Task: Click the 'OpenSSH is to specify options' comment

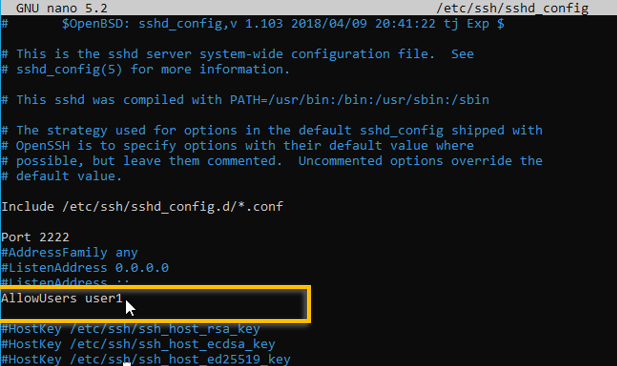Action: [x=237, y=146]
